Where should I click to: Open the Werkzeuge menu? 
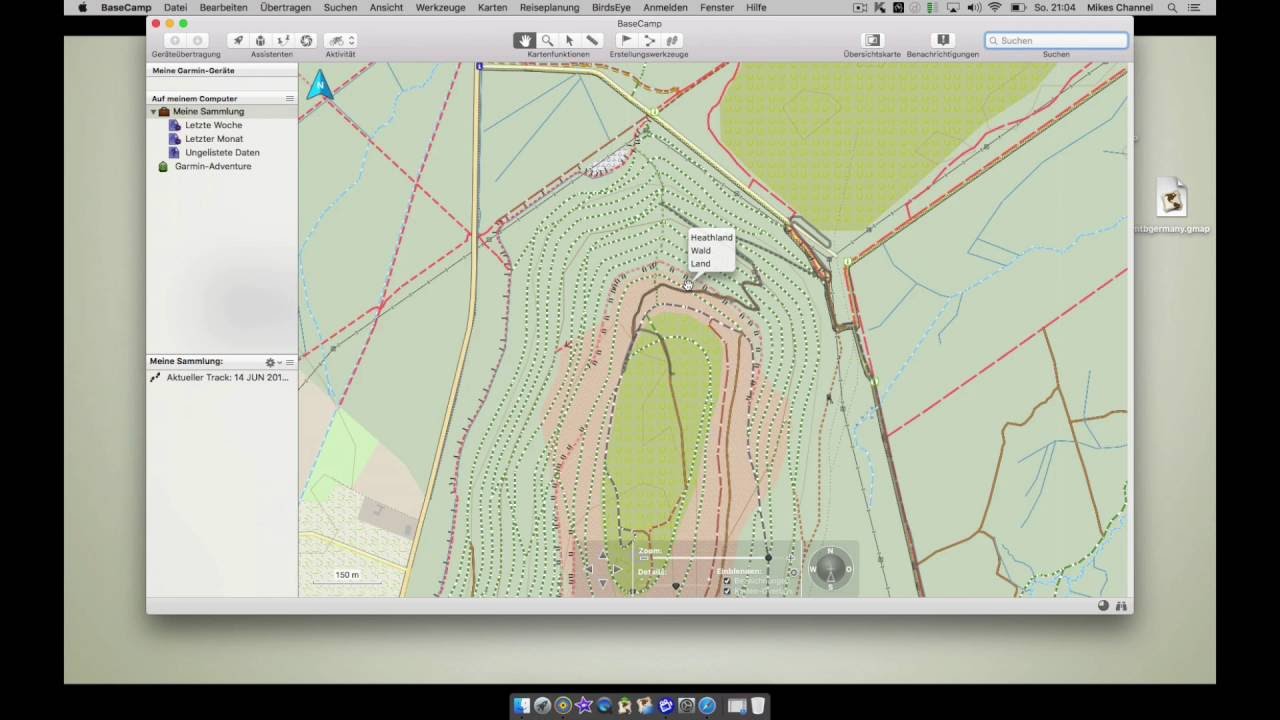(440, 7)
